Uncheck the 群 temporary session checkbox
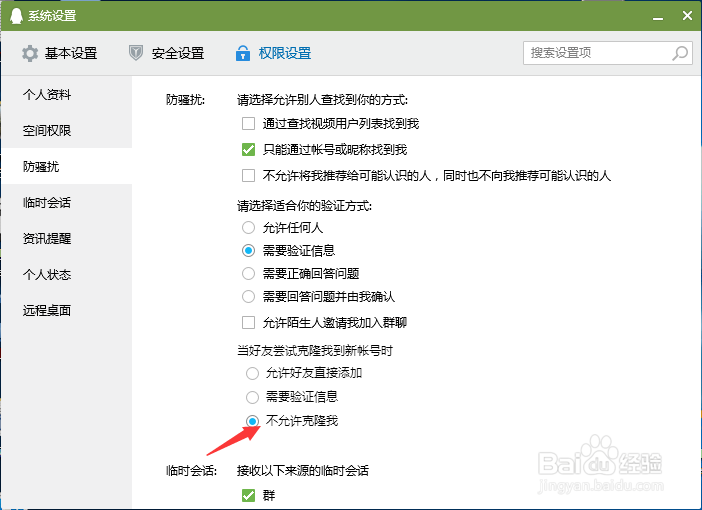This screenshot has height=510, width=702. (248, 496)
